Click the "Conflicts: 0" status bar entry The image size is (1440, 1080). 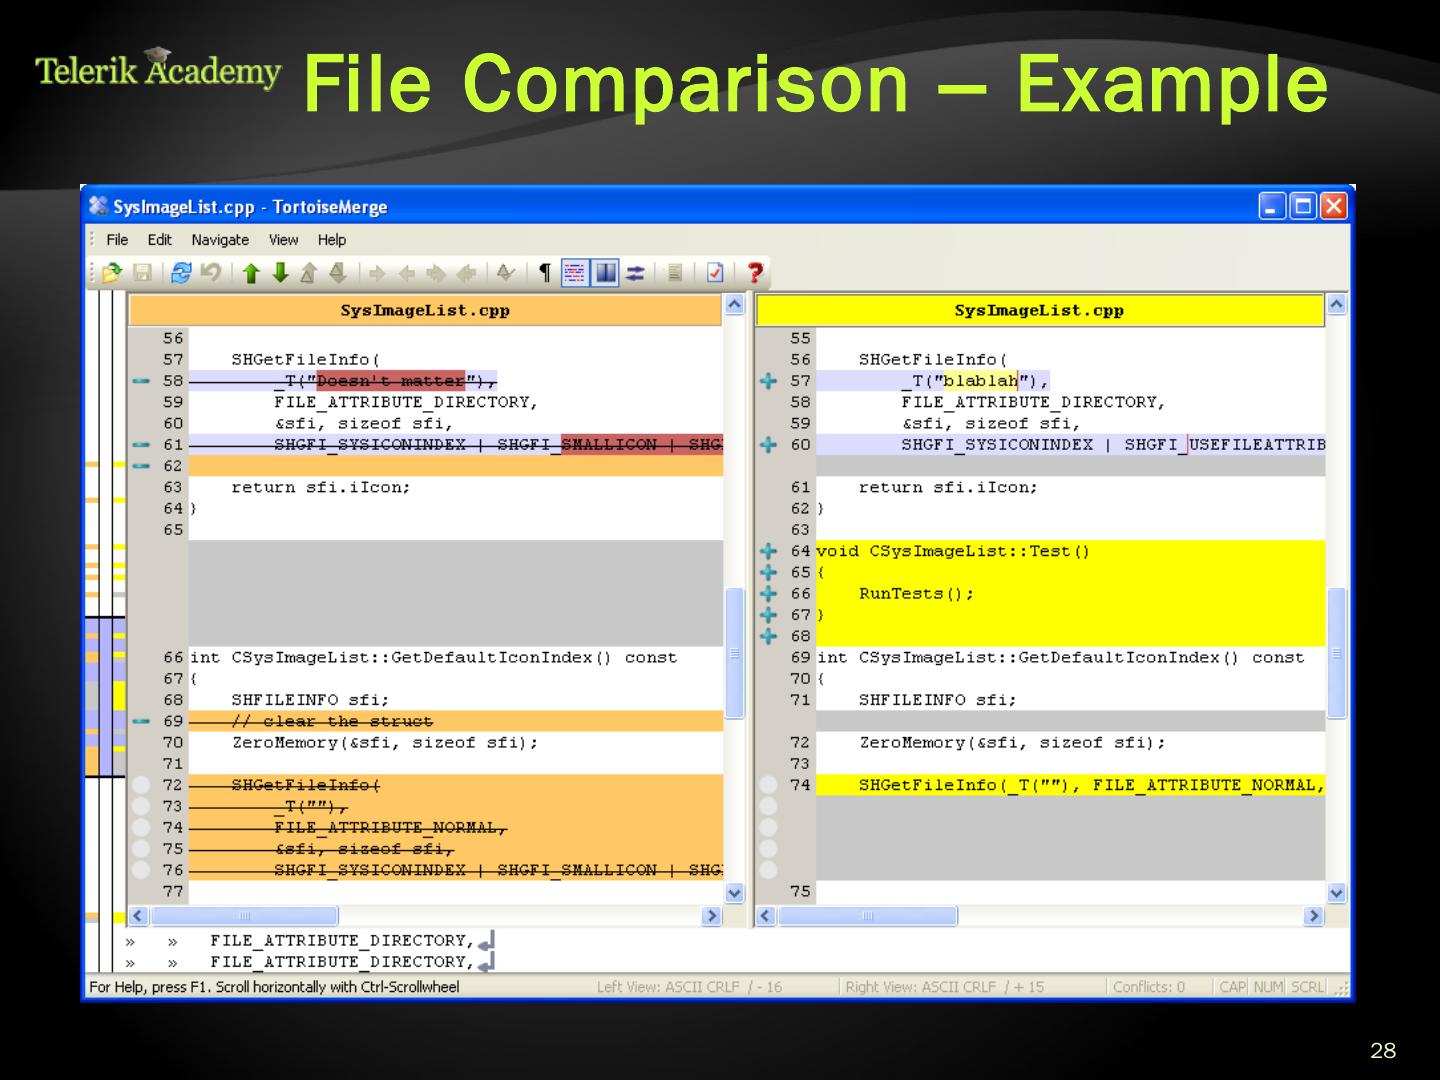(x=1149, y=987)
